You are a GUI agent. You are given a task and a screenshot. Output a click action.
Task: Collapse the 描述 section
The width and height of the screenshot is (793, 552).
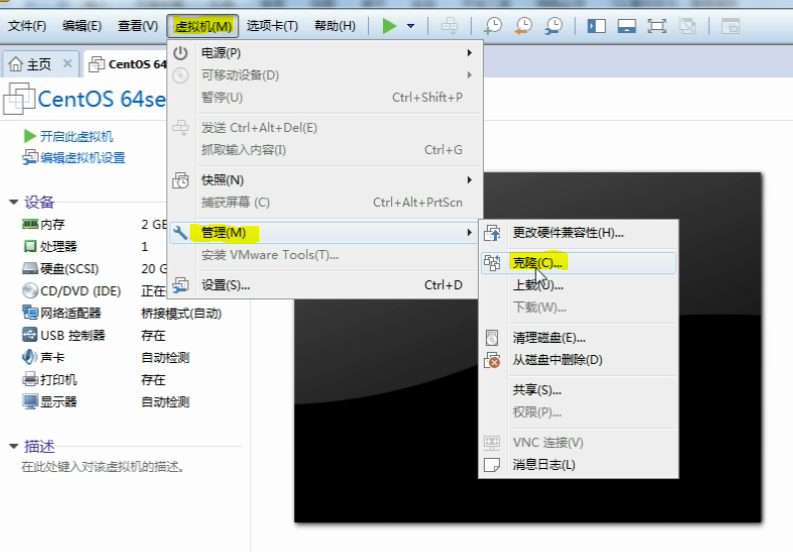pyautogui.click(x=14, y=446)
